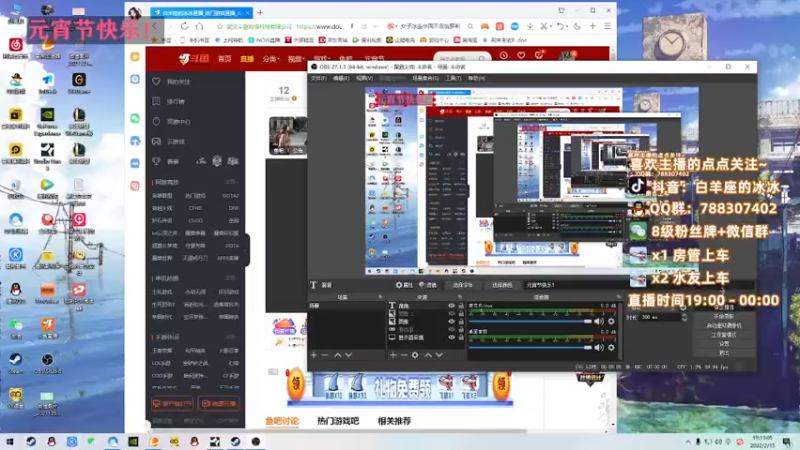
Task: Open OBS 场景集合 menu
Action: tap(425, 79)
